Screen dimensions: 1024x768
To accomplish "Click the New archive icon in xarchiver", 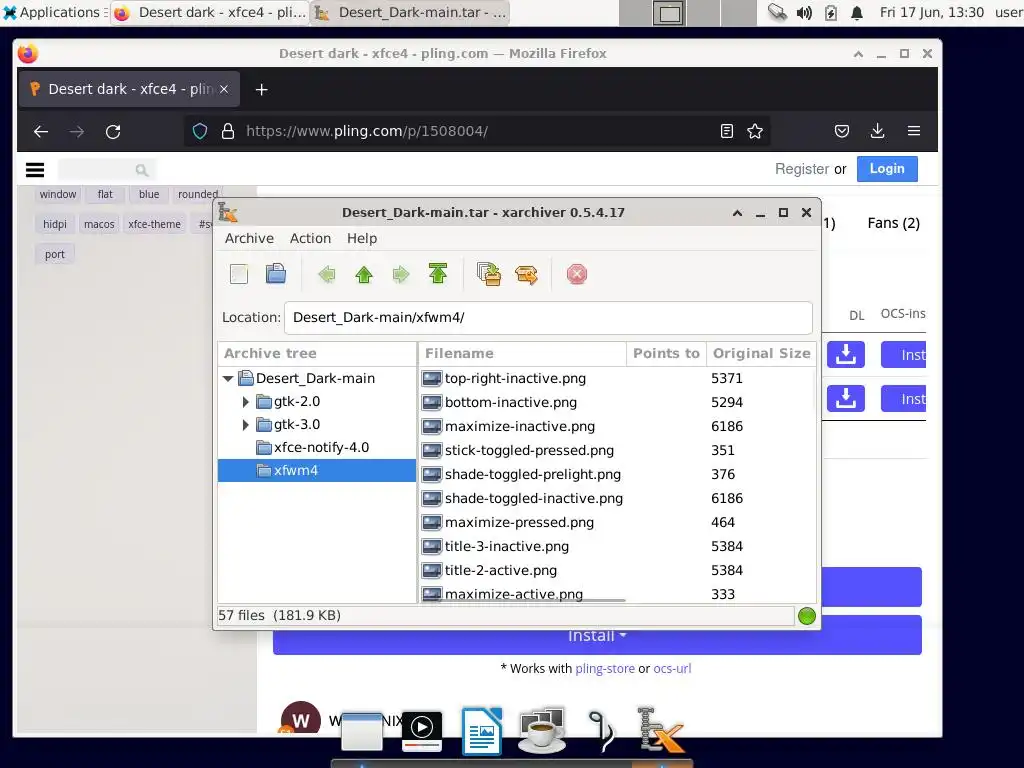I will click(x=239, y=274).
